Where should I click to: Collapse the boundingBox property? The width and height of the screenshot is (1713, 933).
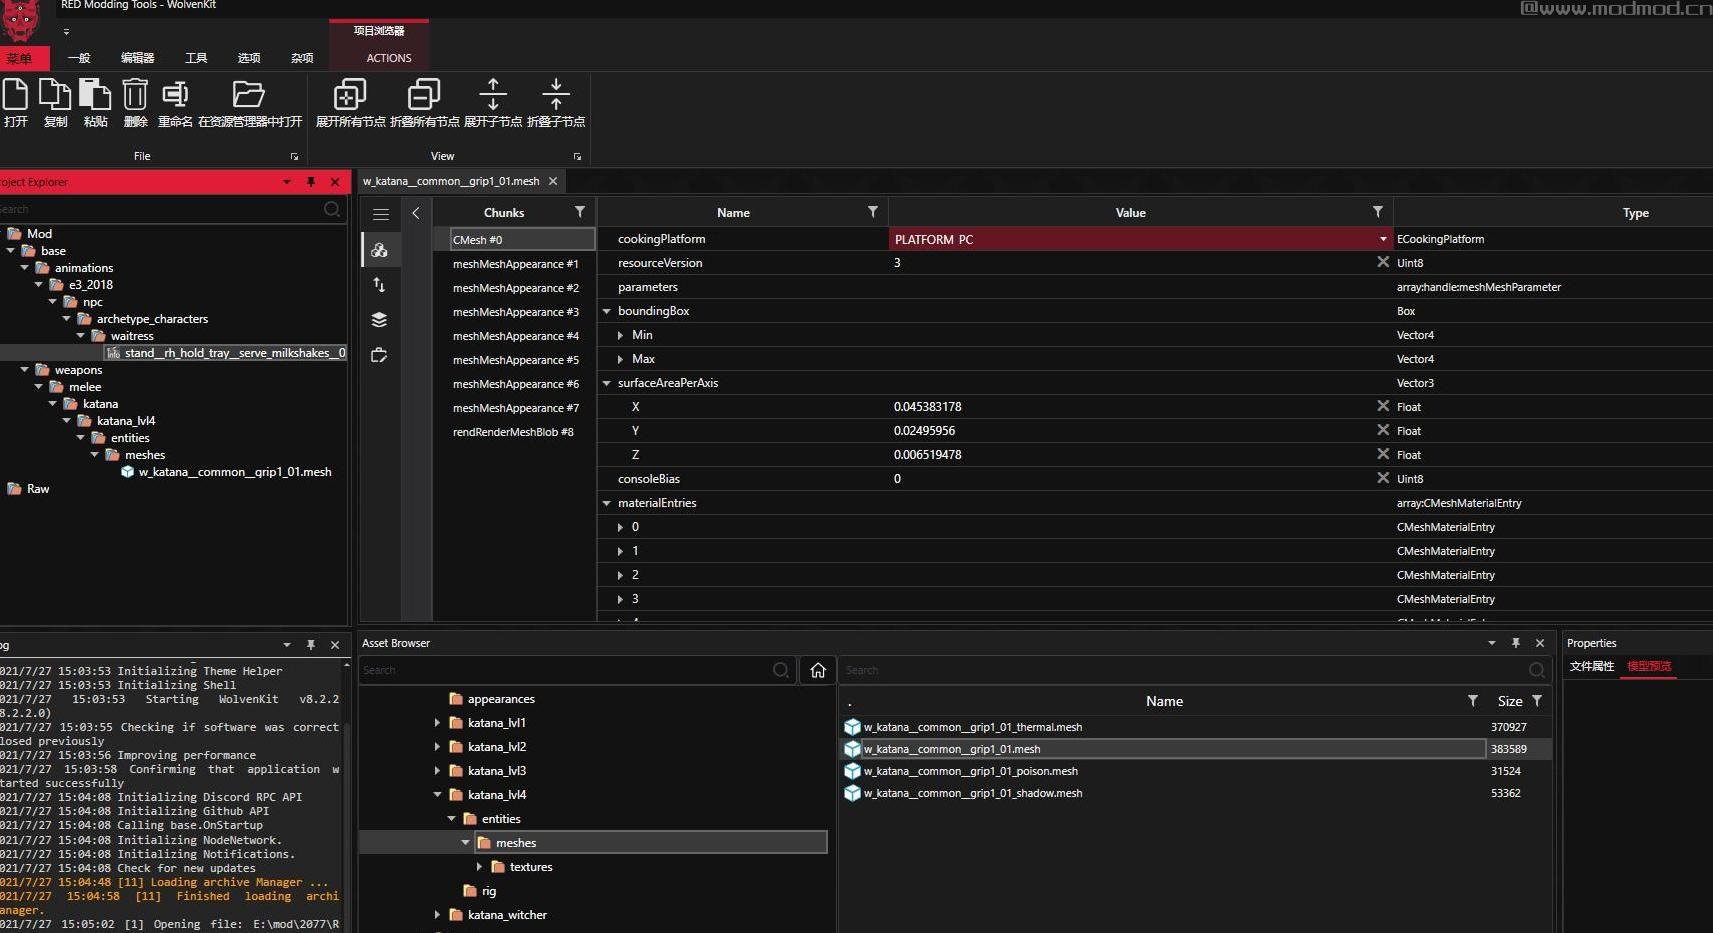[x=606, y=311]
